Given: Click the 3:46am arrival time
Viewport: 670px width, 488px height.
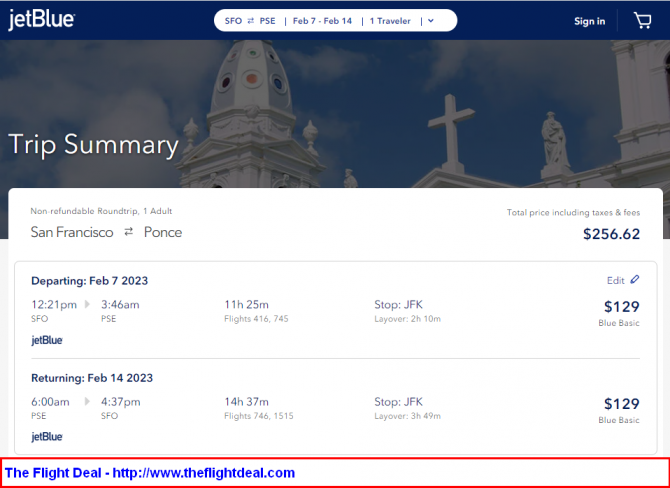Looking at the screenshot, I should click(x=120, y=305).
